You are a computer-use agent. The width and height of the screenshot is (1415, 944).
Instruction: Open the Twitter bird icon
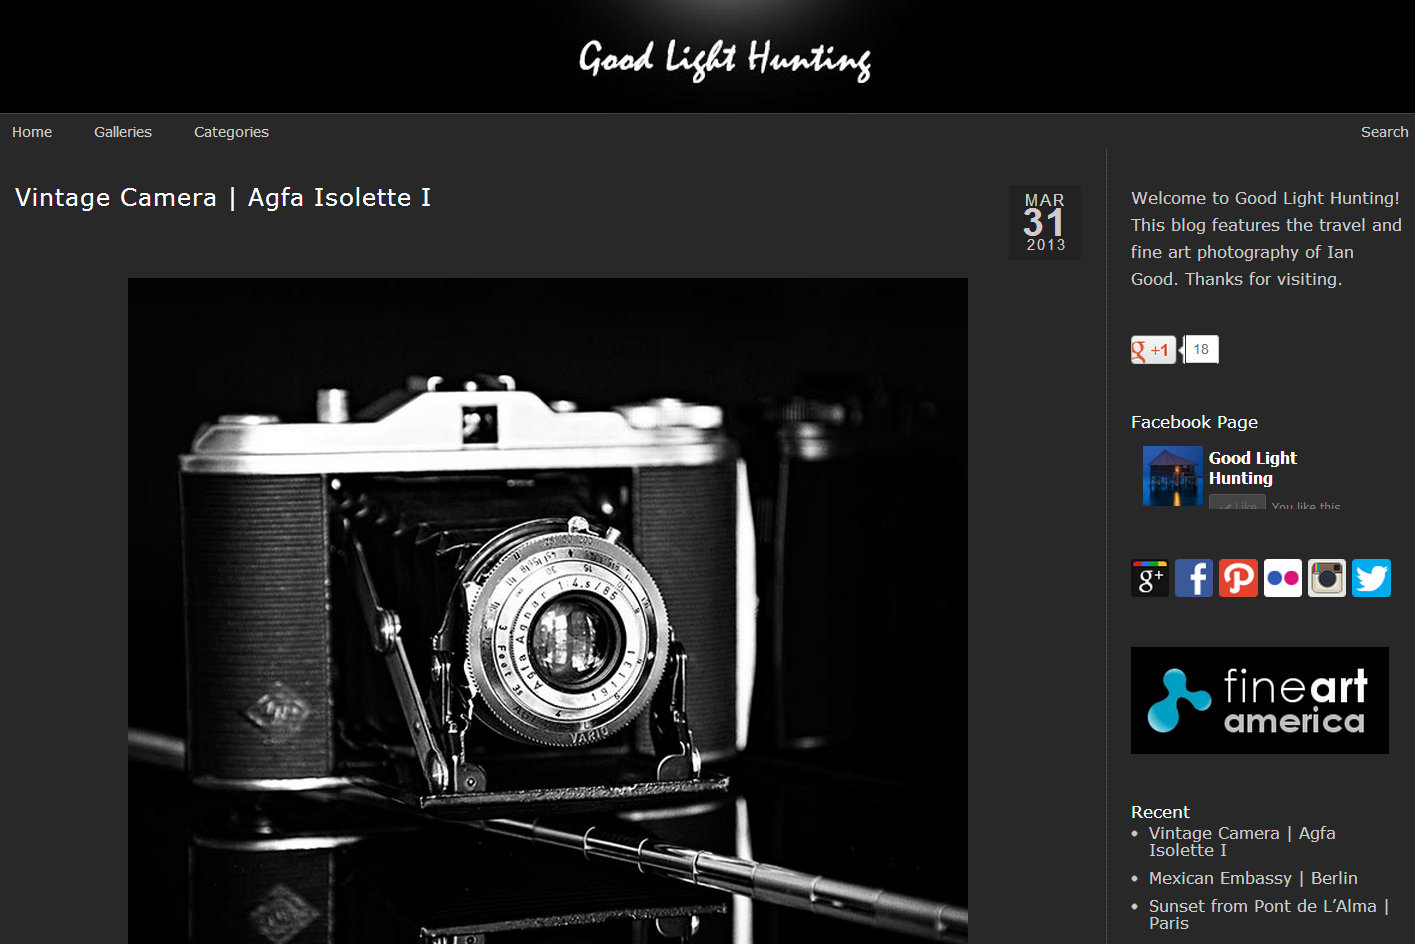[x=1371, y=578]
